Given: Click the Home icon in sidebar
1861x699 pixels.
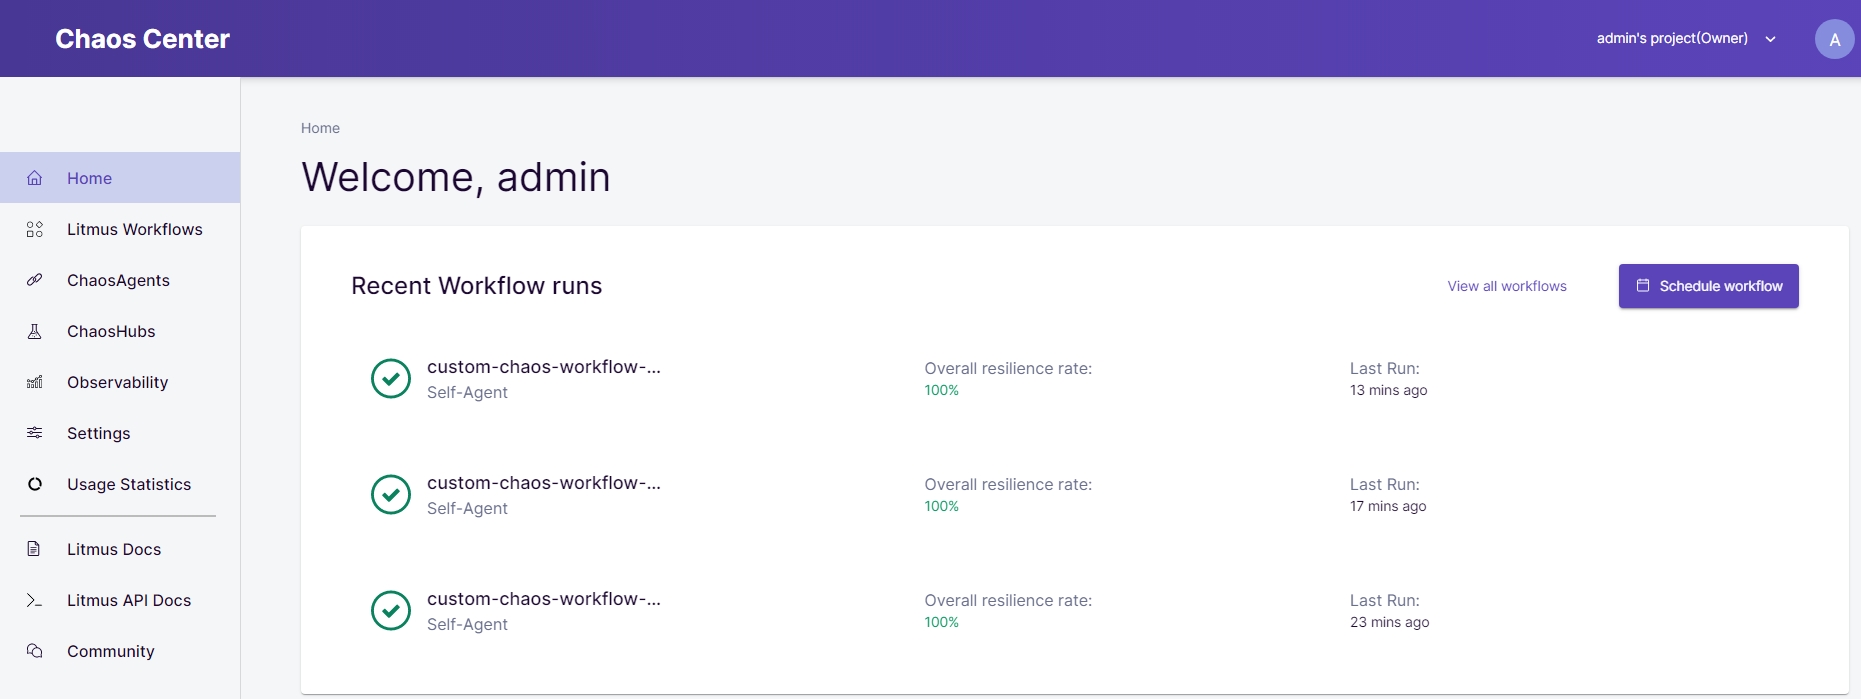Looking at the screenshot, I should tap(35, 178).
